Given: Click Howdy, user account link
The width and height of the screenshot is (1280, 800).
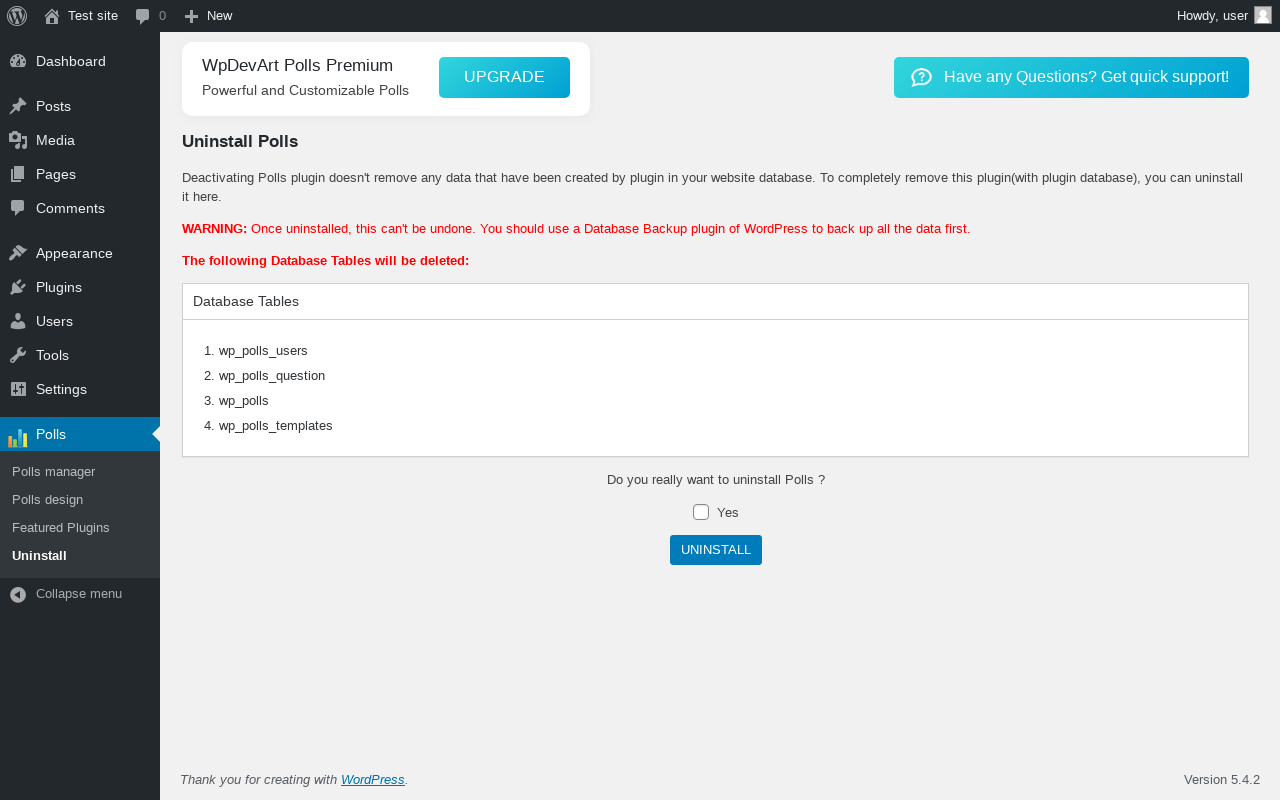Looking at the screenshot, I should pos(1212,16).
